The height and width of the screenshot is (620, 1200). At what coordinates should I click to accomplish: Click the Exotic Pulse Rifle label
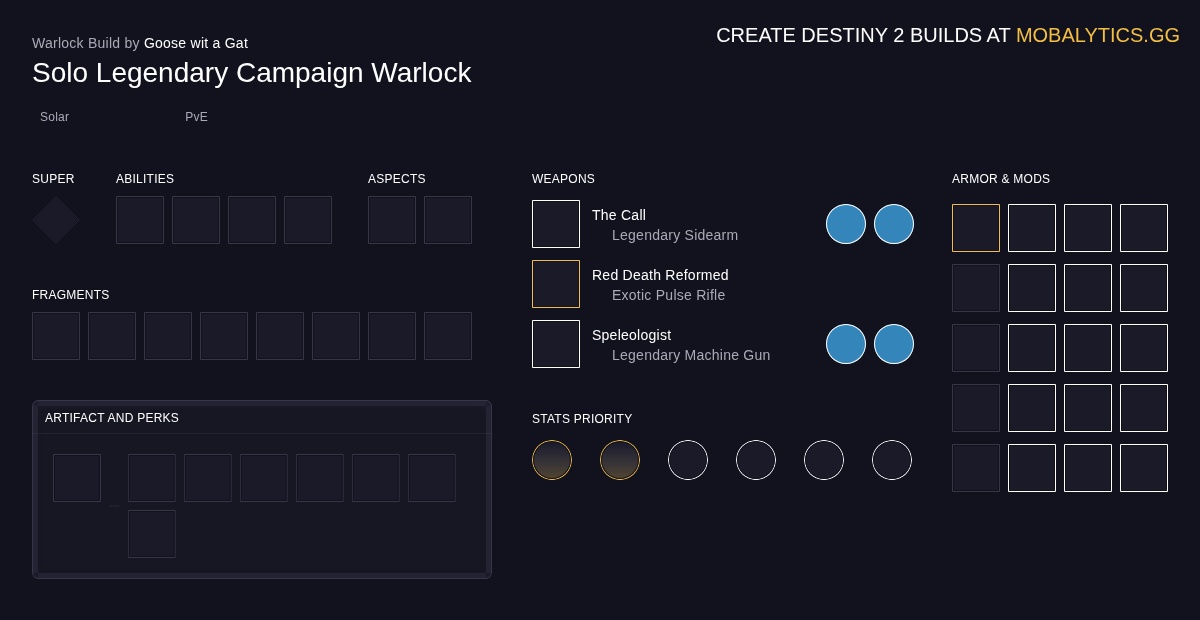[669, 295]
